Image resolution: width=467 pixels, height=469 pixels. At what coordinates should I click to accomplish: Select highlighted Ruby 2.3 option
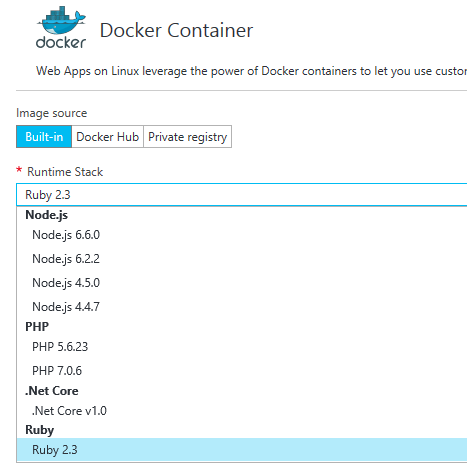[242, 450]
